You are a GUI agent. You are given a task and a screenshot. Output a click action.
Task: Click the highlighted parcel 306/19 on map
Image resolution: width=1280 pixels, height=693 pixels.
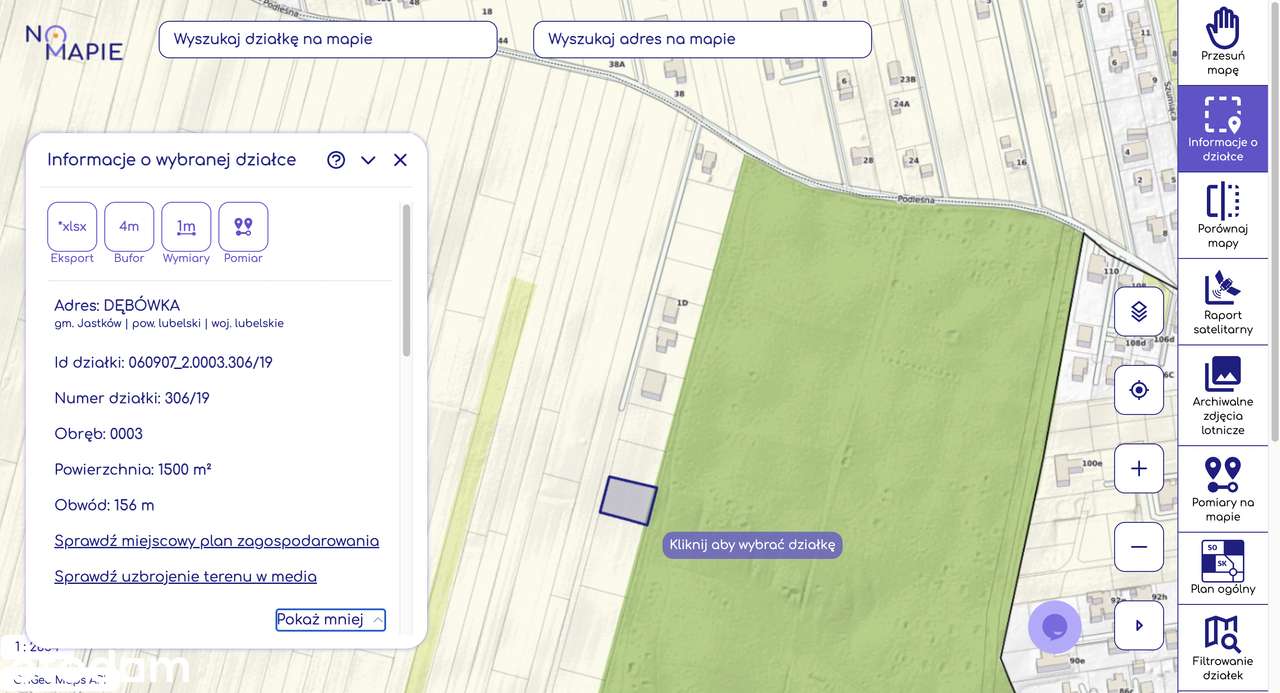[629, 501]
